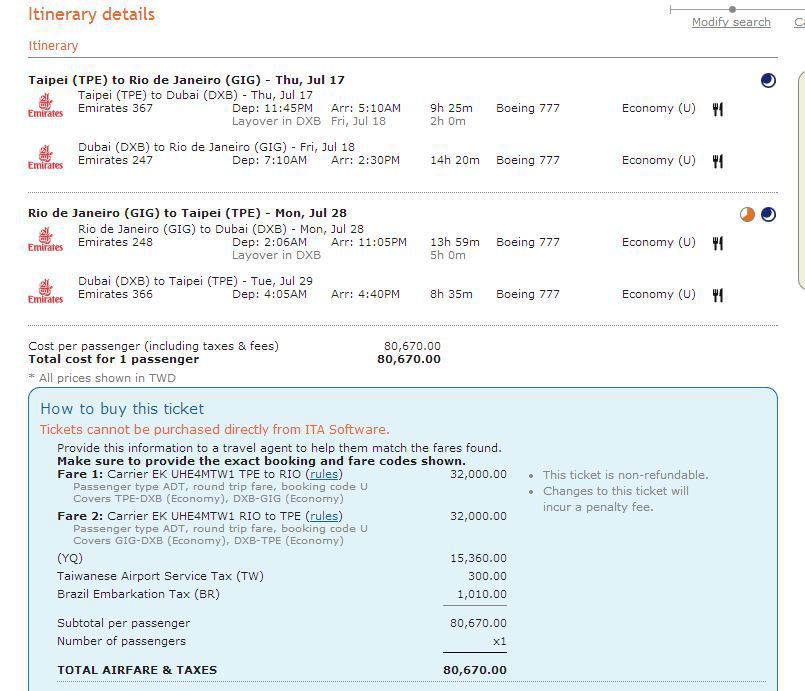
Task: Click 'Dep: 2:06AM' departure time
Action: point(270,242)
